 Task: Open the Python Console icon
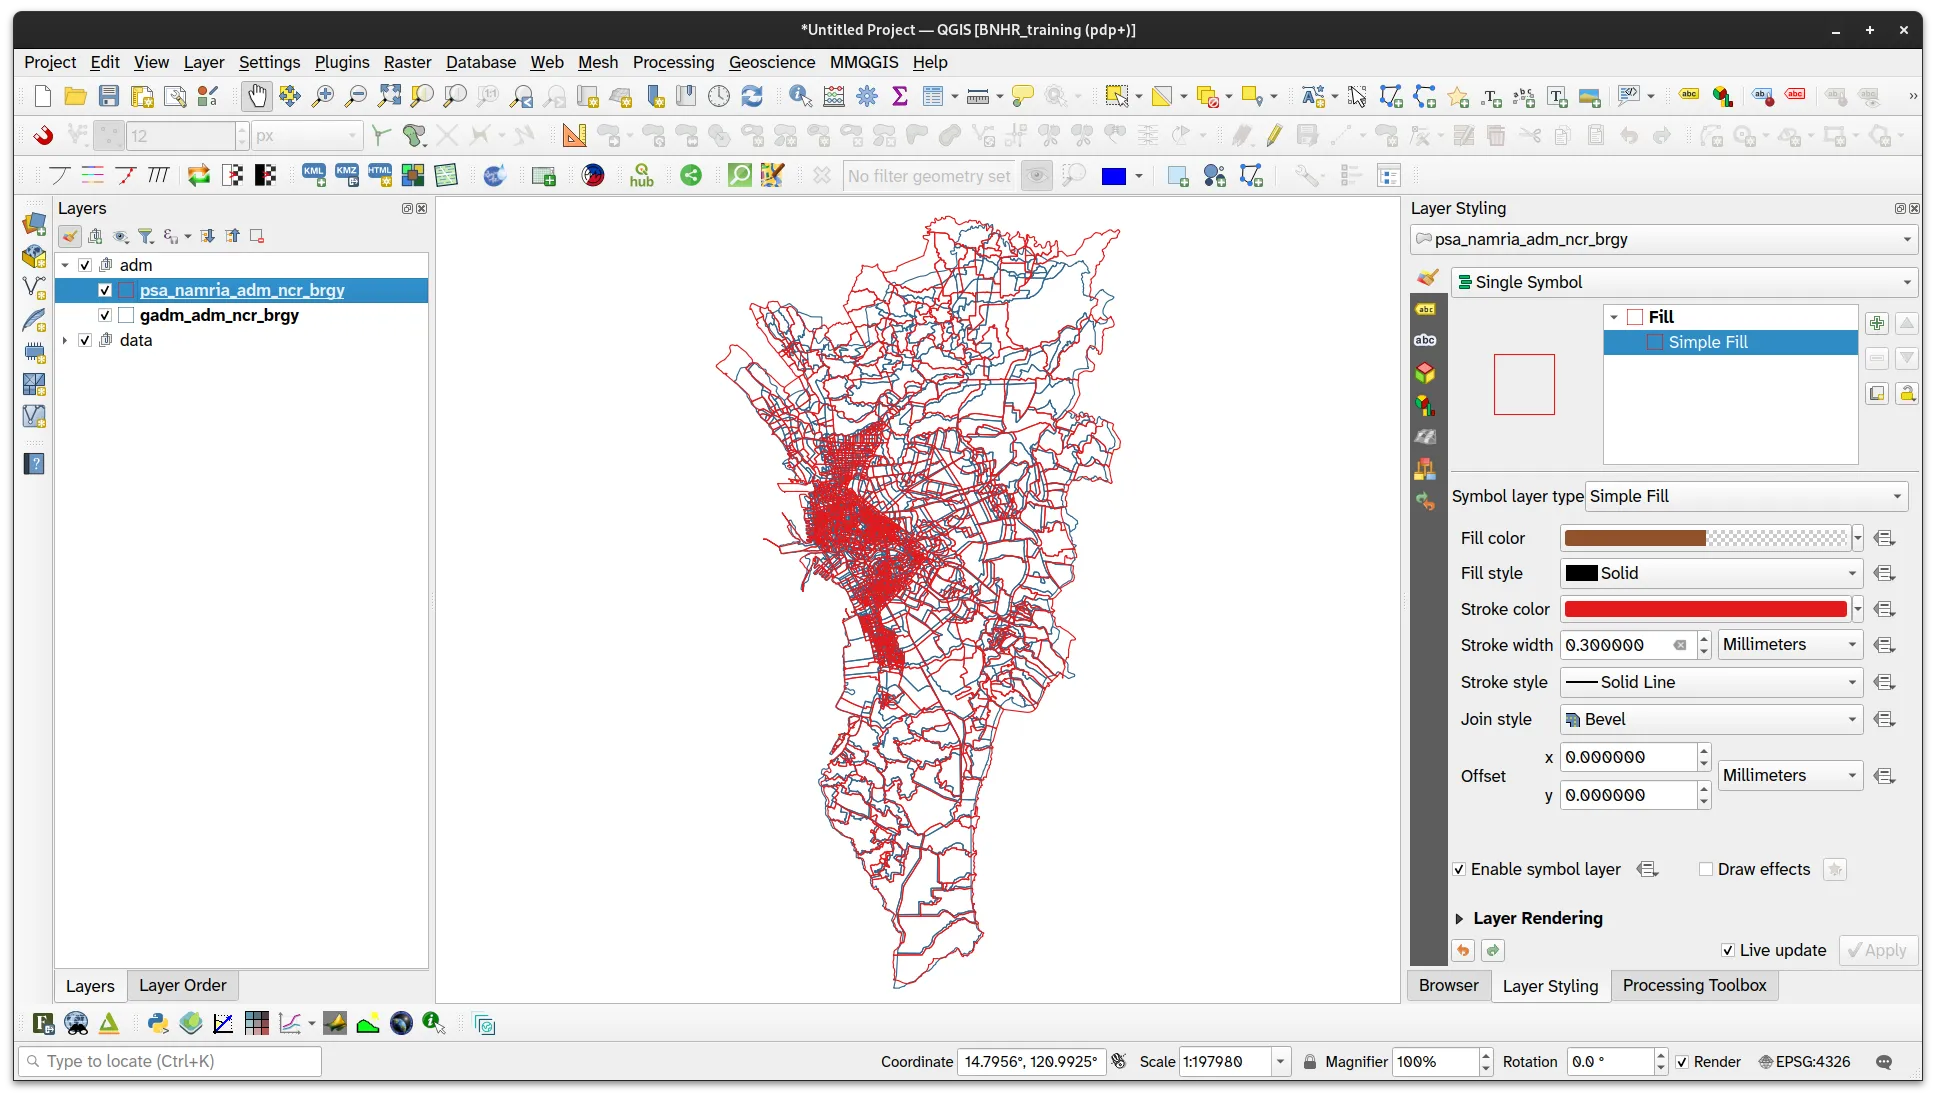tap(158, 1023)
